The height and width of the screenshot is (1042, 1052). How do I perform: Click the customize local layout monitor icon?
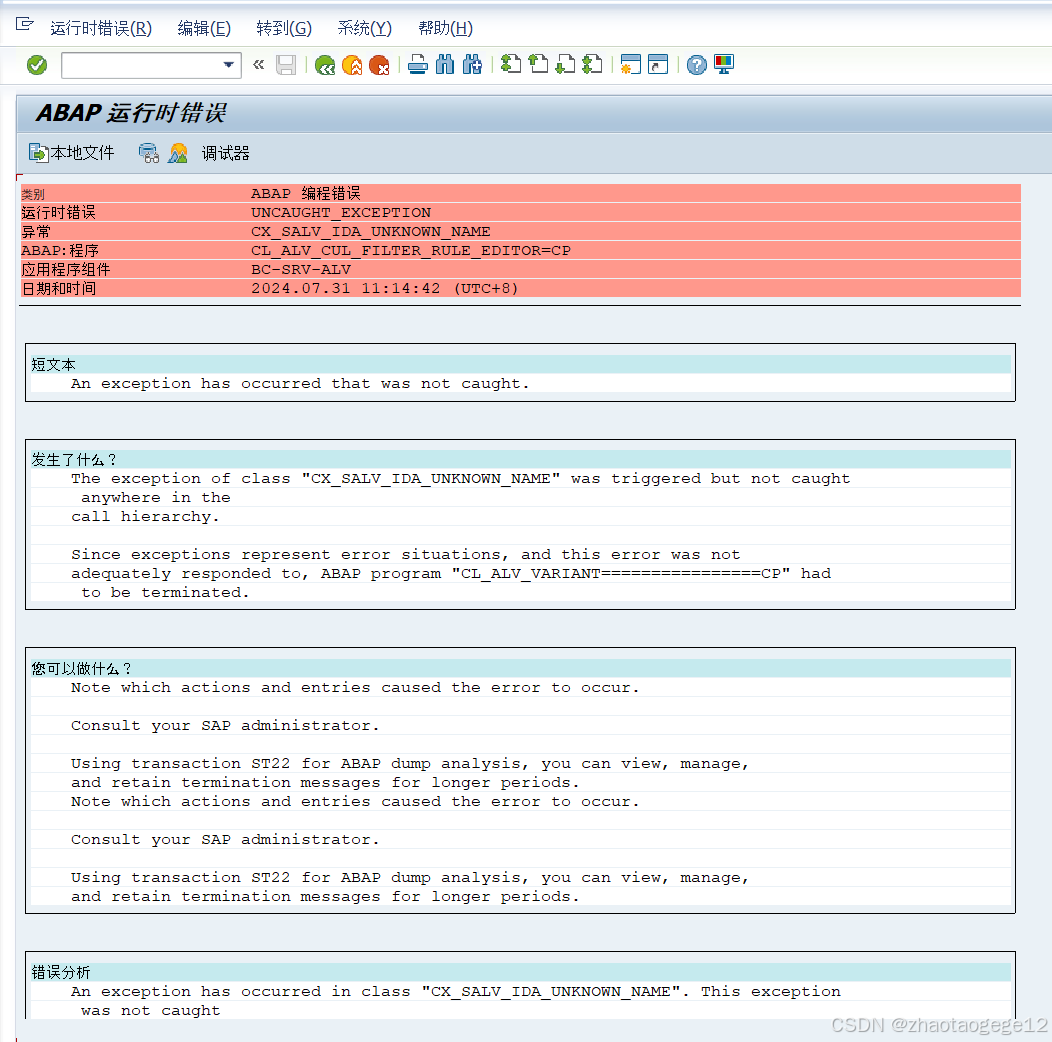coord(722,65)
